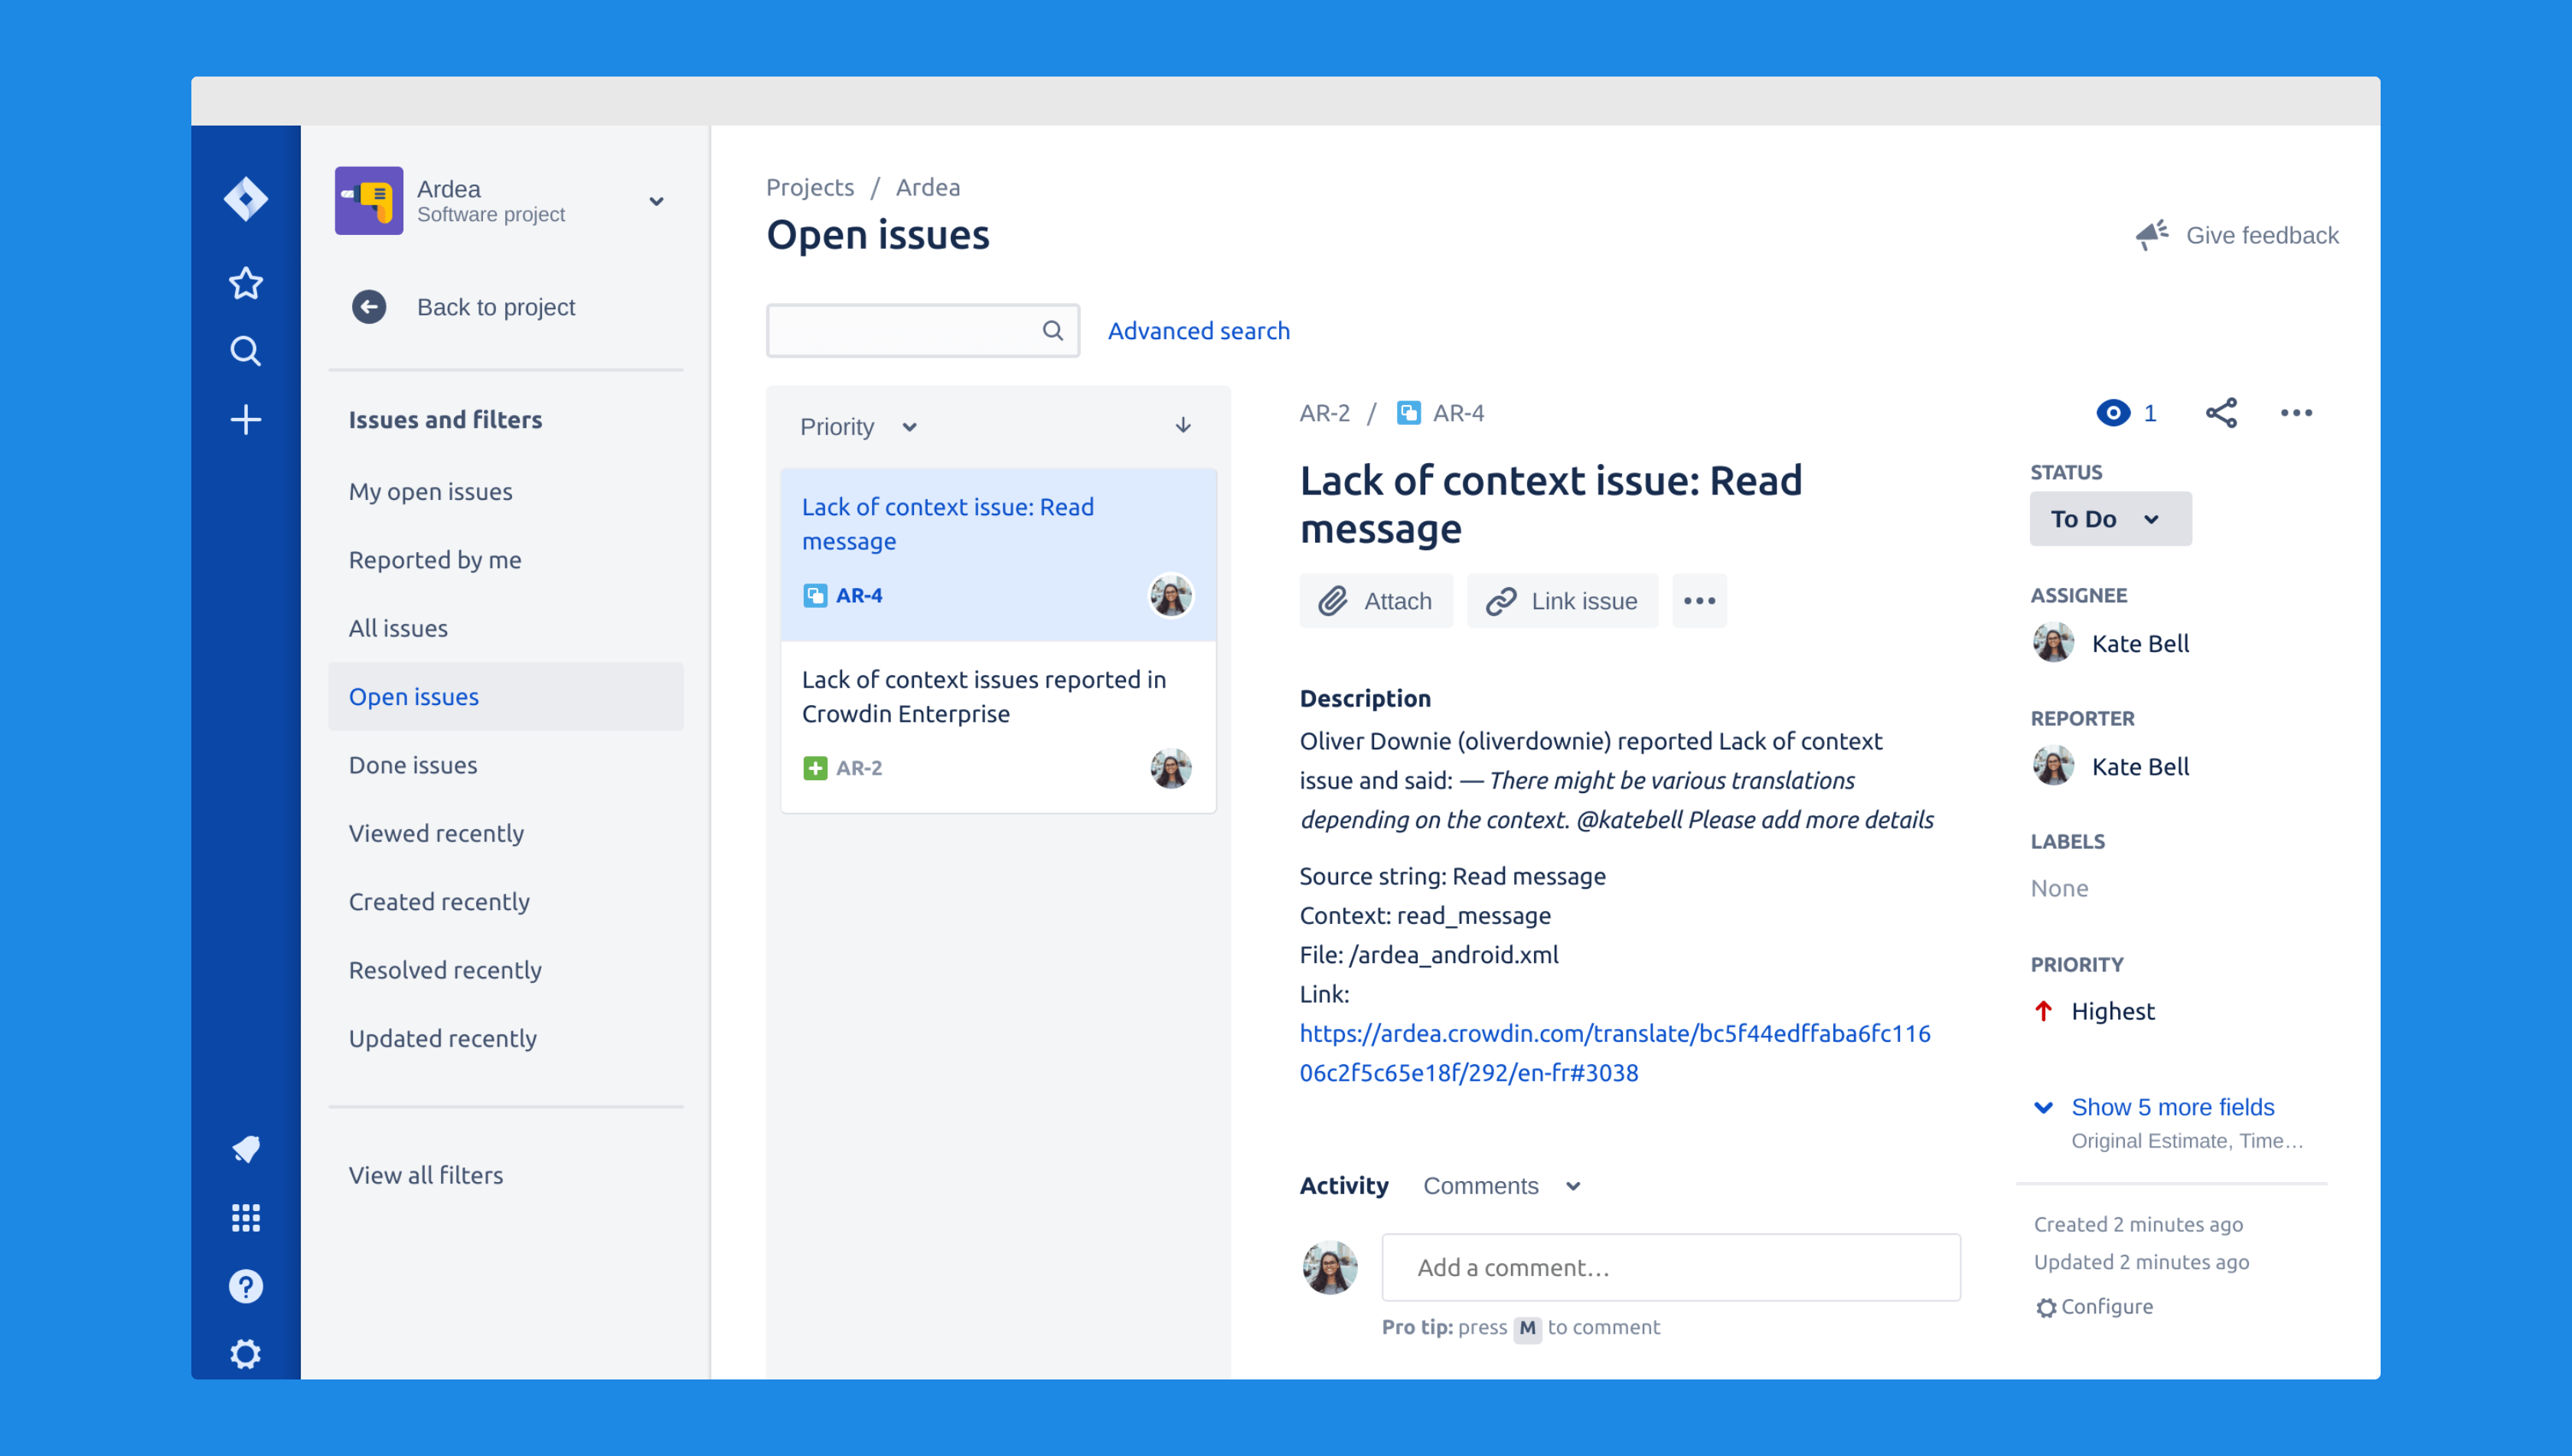Select Updated recently filter
The image size is (2572, 1456).
coord(443,1038)
